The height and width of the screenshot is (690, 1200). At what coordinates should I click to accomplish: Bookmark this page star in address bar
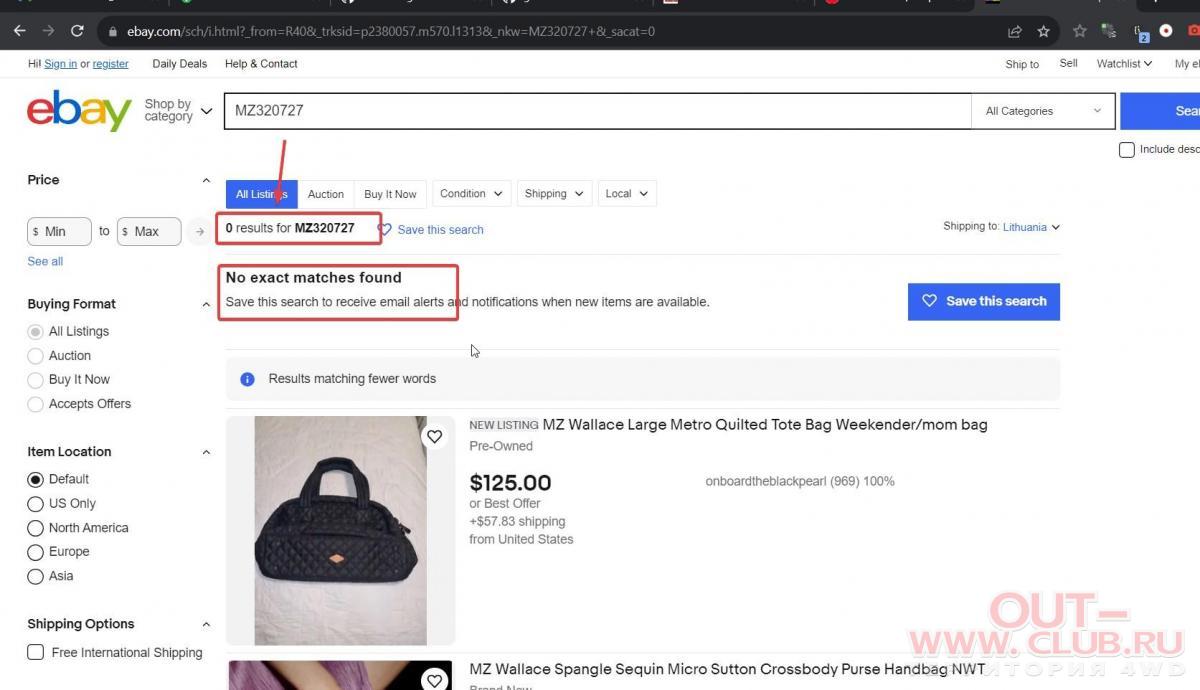point(1043,32)
